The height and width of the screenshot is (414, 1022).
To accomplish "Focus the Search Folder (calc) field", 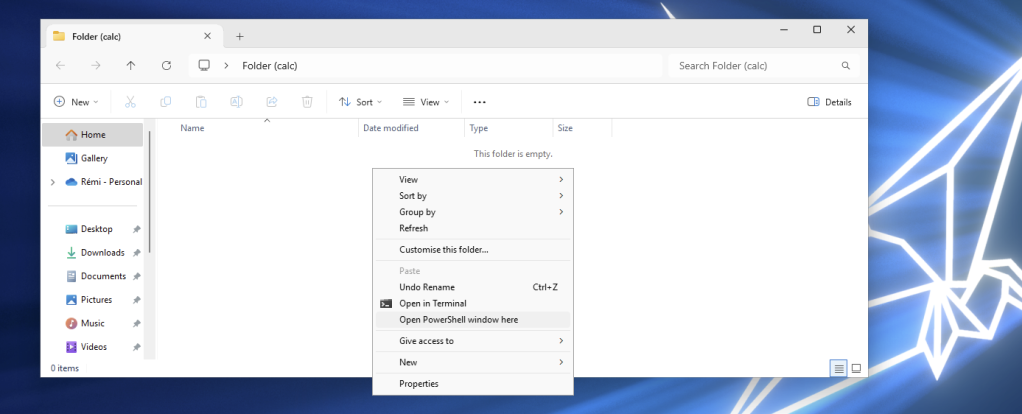I will pyautogui.click(x=764, y=66).
